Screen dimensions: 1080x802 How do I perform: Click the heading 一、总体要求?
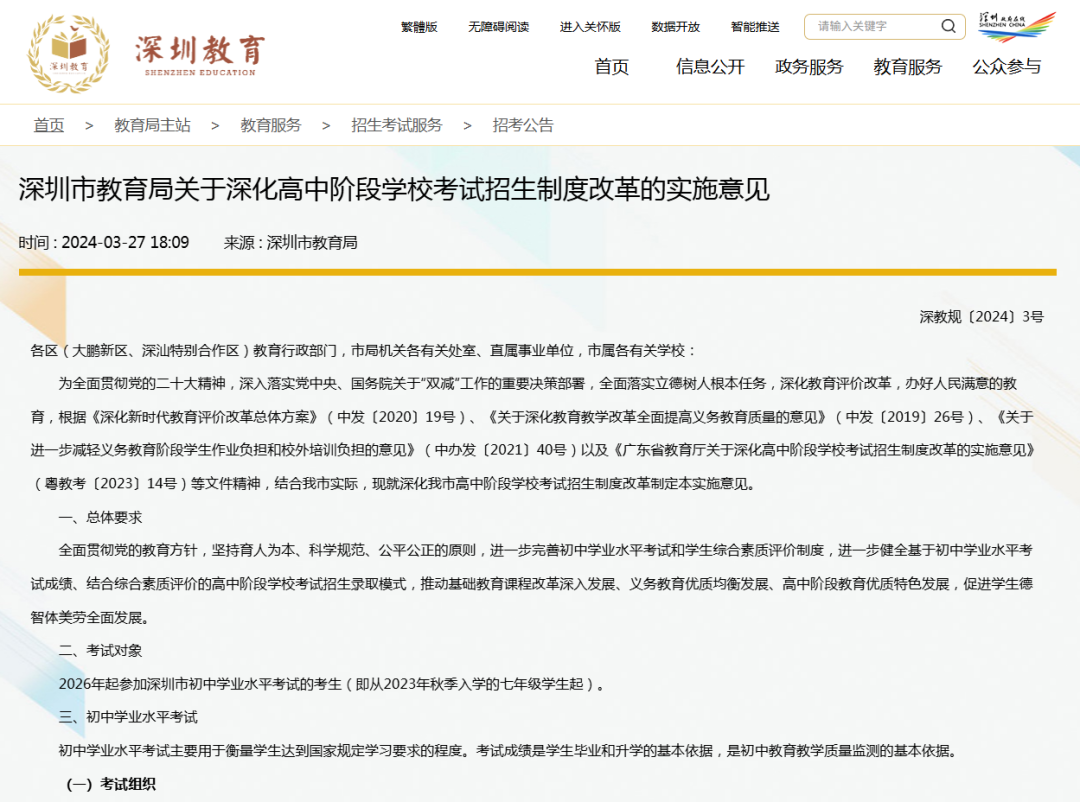point(101,517)
